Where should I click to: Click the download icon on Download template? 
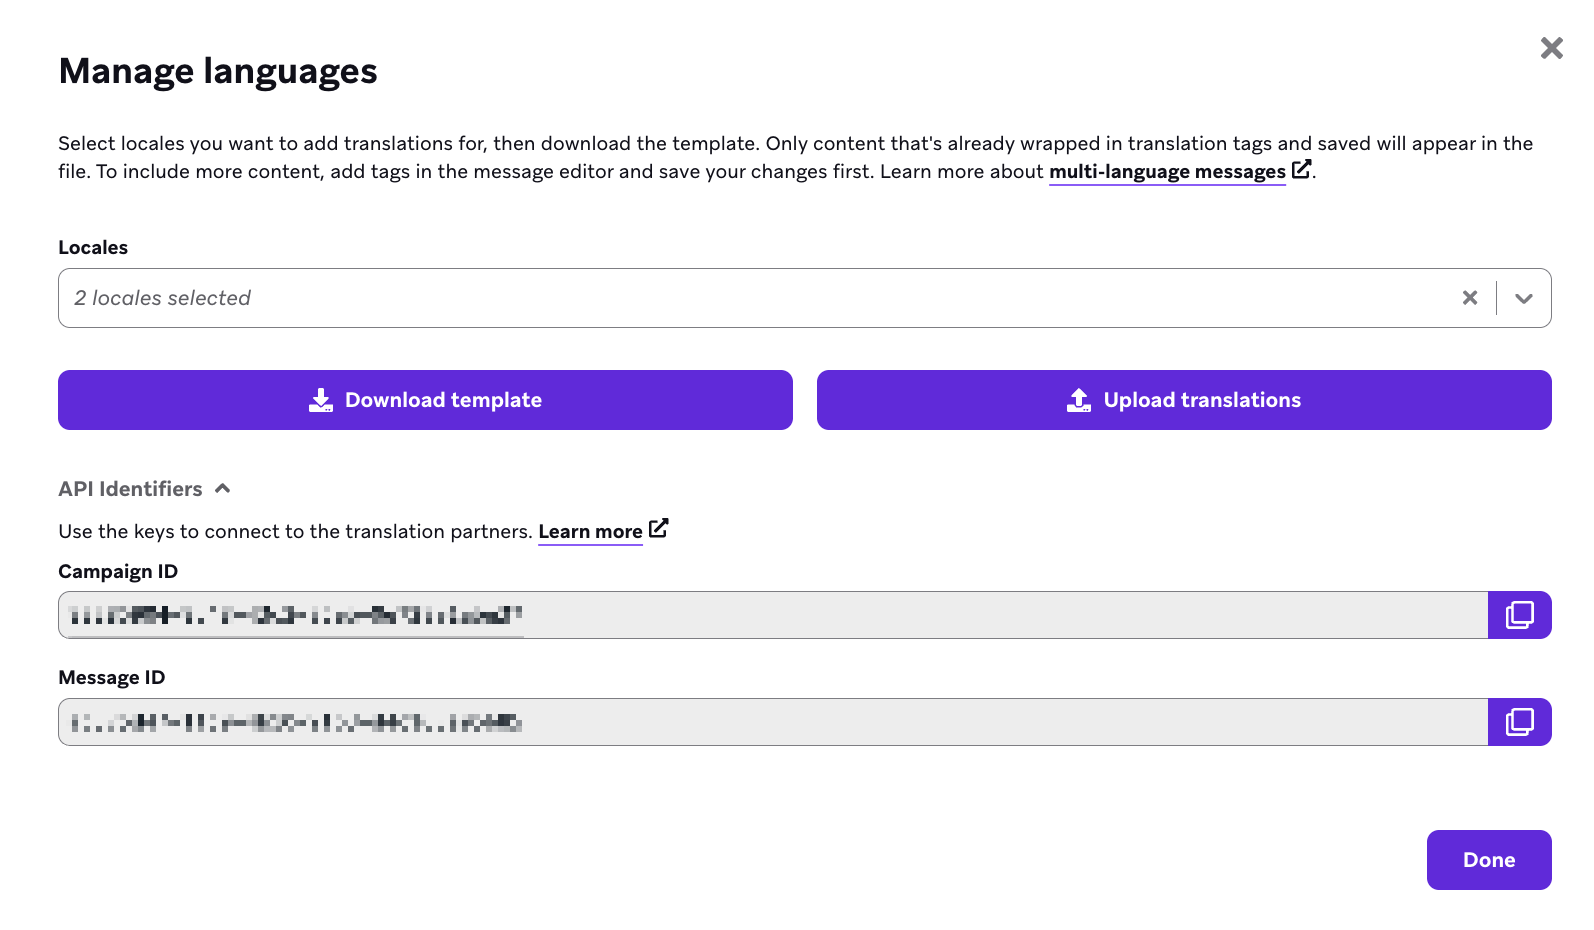pos(320,399)
